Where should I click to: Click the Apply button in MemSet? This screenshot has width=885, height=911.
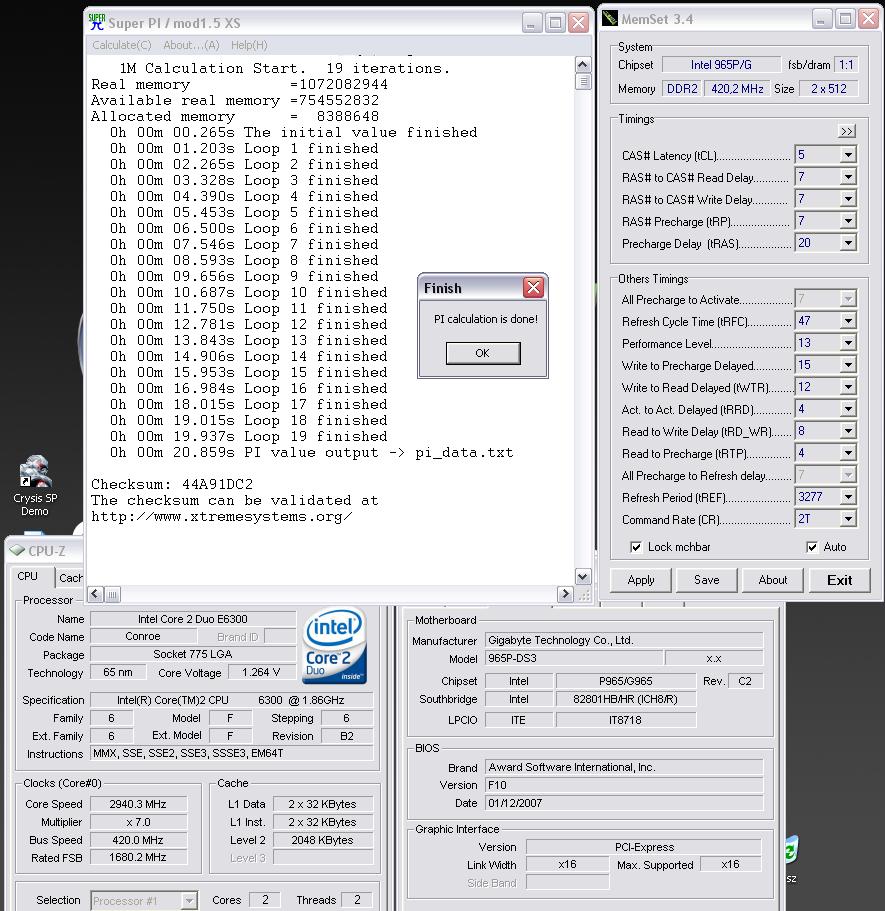641,580
